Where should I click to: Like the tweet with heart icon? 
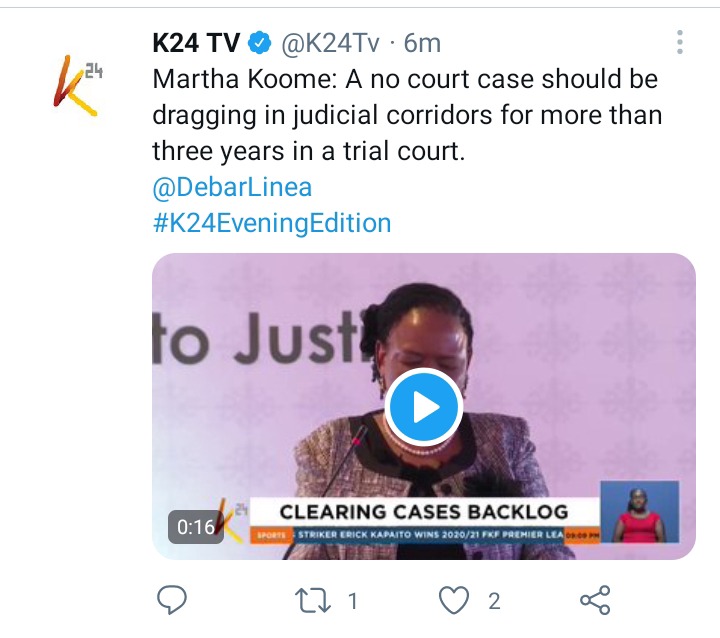pyautogui.click(x=454, y=600)
